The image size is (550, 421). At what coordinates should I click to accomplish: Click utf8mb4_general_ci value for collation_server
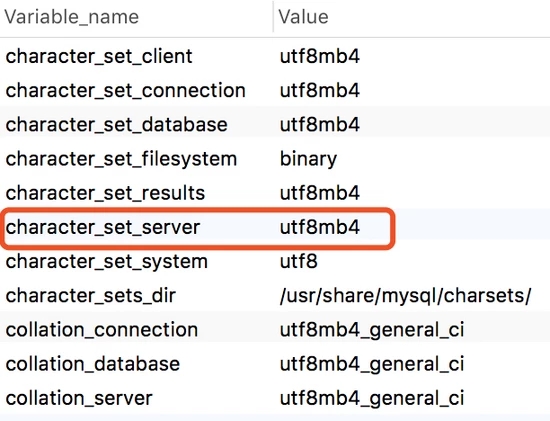pyautogui.click(x=372, y=398)
